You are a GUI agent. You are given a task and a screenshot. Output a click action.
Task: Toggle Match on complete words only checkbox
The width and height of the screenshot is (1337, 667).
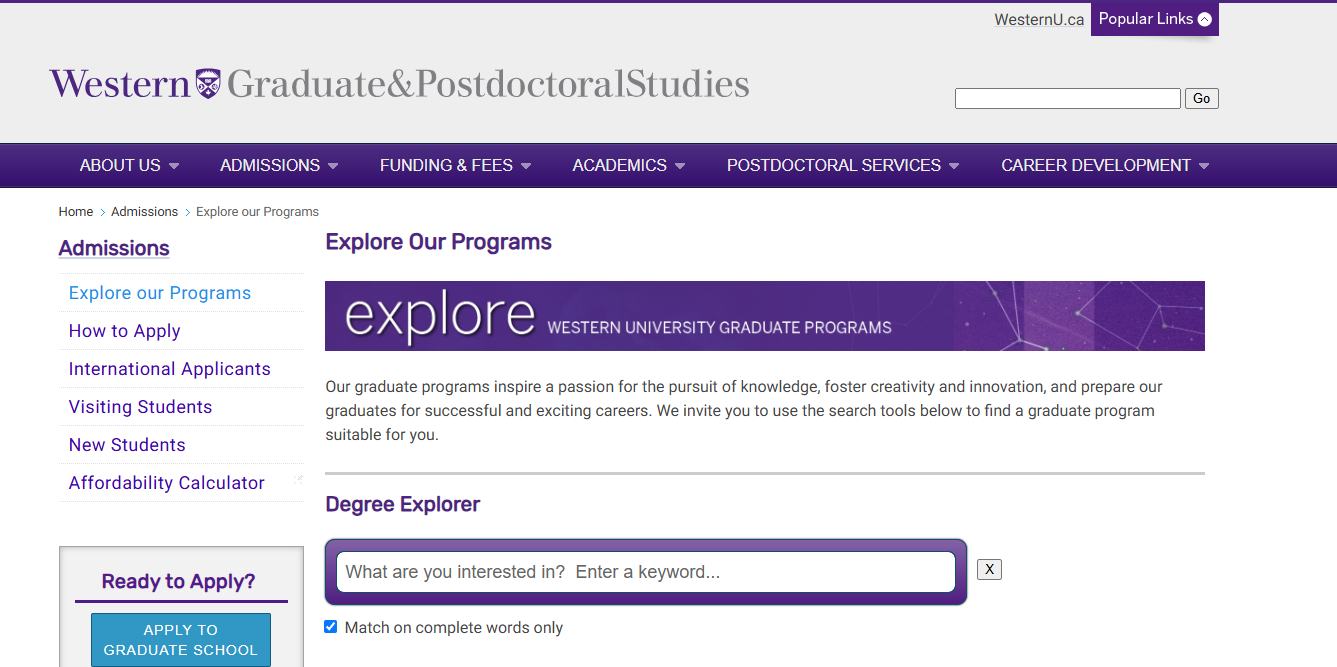point(331,627)
